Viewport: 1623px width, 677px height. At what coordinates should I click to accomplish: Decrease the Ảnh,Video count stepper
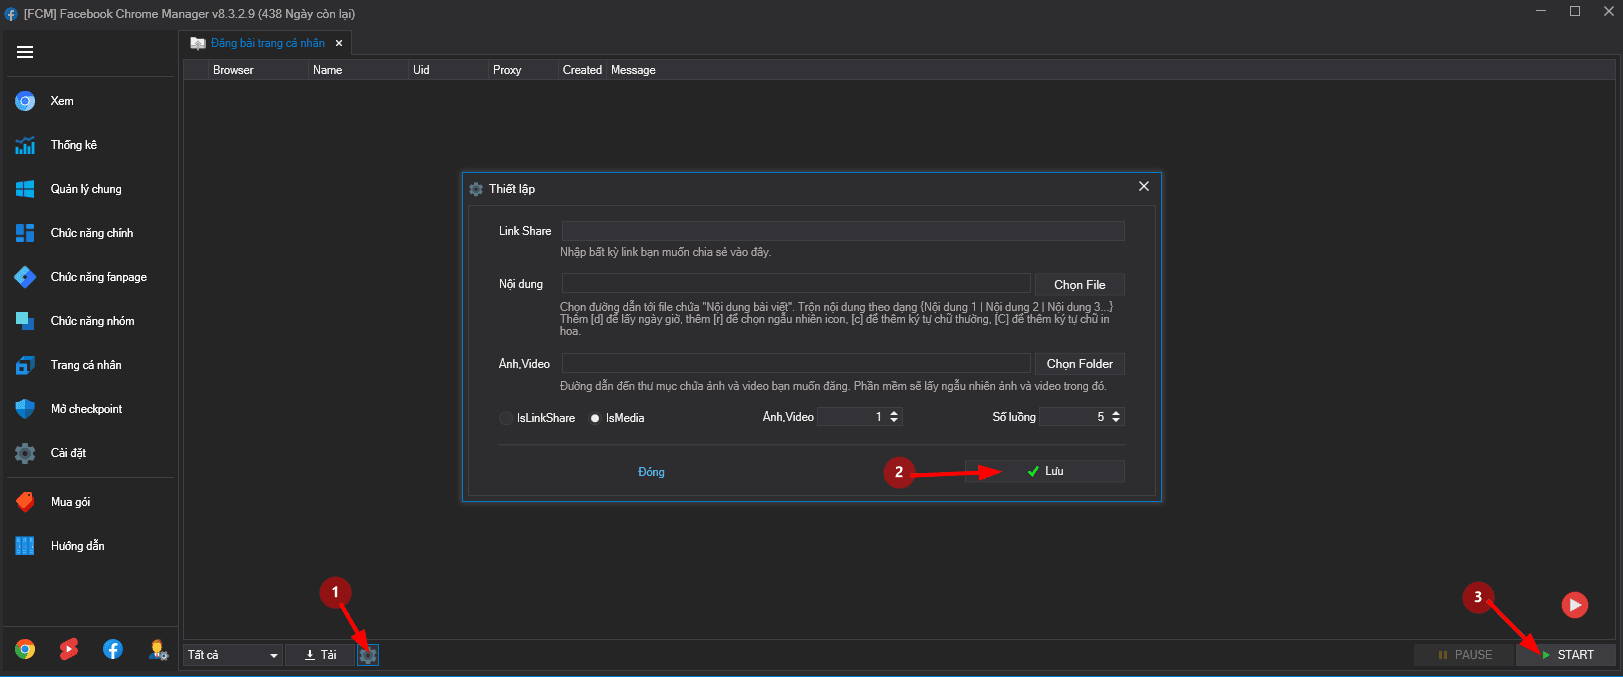(894, 420)
